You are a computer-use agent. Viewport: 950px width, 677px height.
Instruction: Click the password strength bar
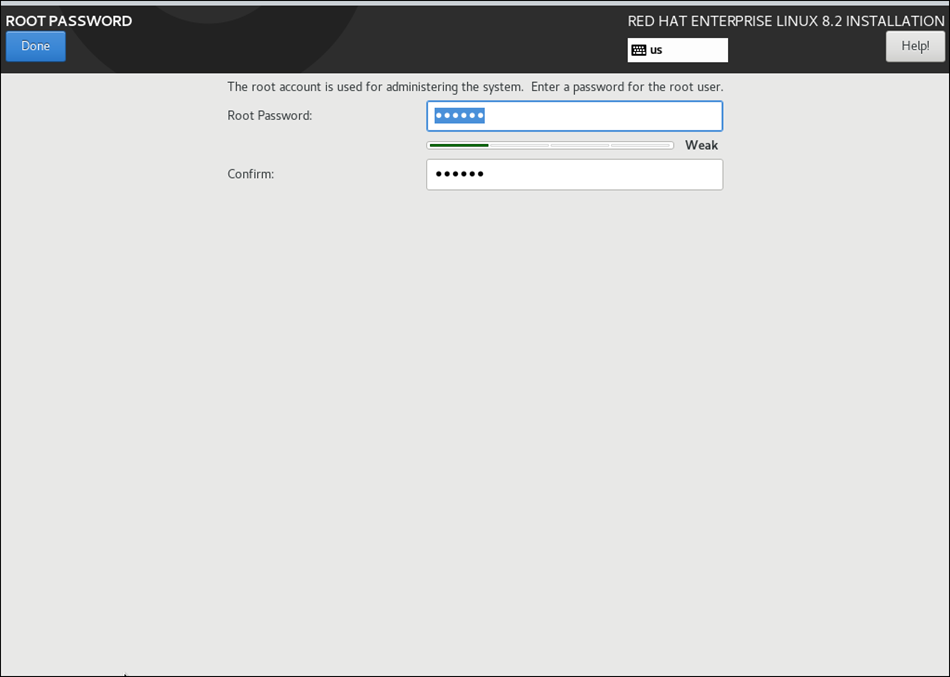[x=550, y=145]
